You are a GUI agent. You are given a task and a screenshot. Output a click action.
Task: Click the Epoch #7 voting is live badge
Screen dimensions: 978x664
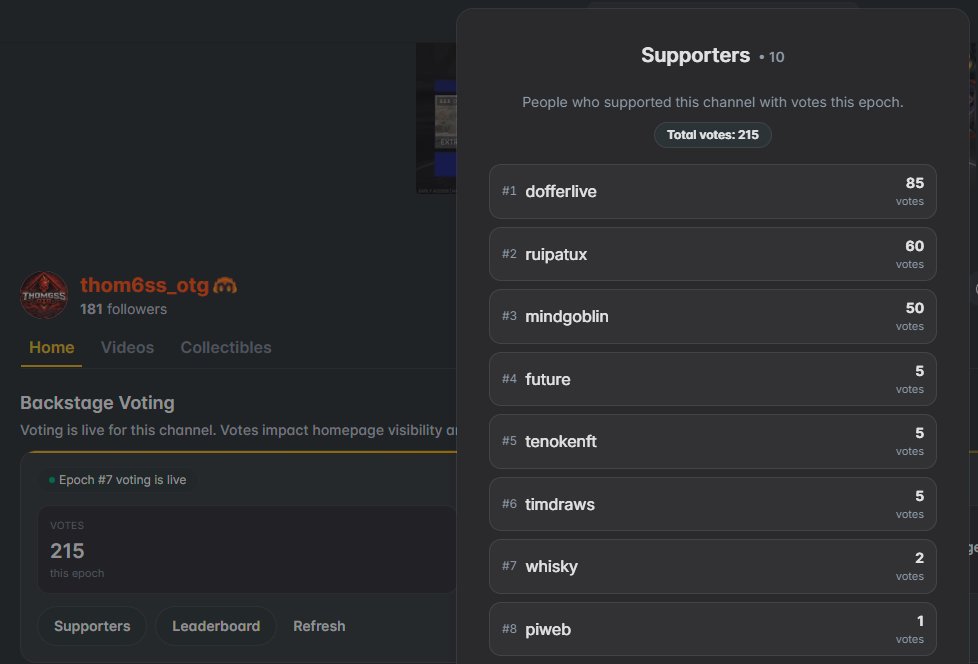point(117,480)
